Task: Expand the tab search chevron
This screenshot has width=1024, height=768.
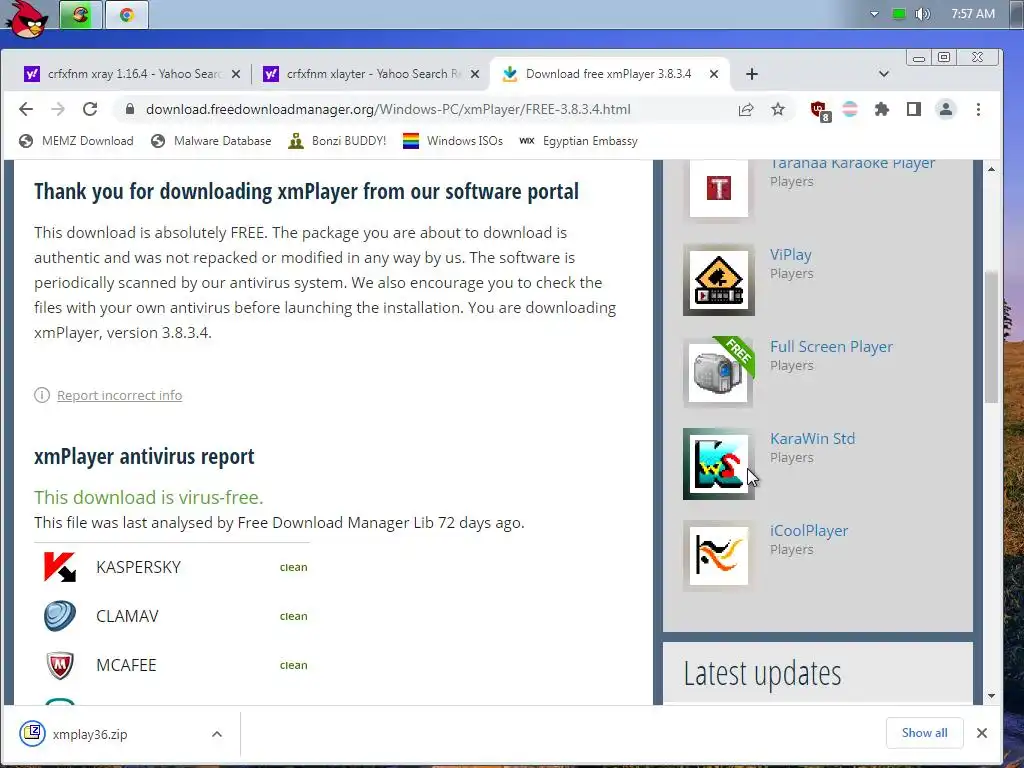Action: click(884, 74)
